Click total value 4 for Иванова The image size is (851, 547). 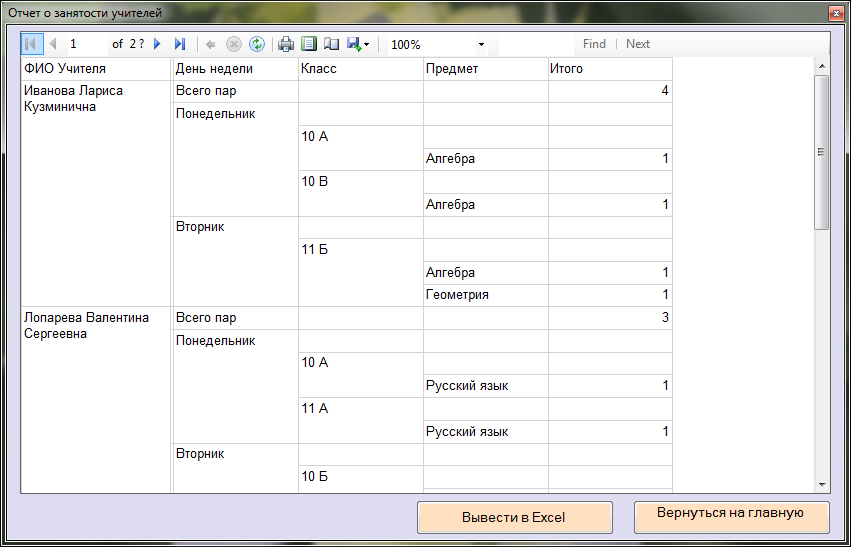tap(611, 91)
